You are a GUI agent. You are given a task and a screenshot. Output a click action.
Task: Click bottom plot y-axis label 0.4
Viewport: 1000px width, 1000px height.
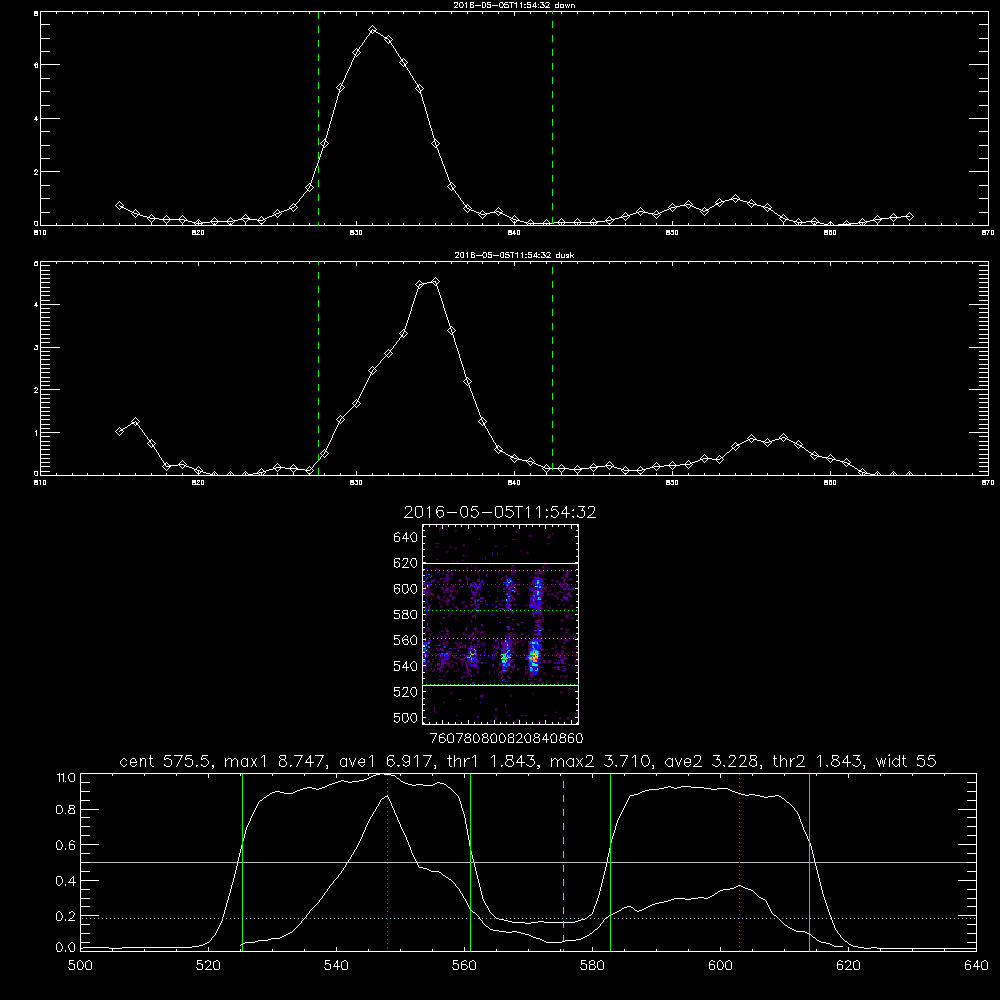click(x=65, y=881)
